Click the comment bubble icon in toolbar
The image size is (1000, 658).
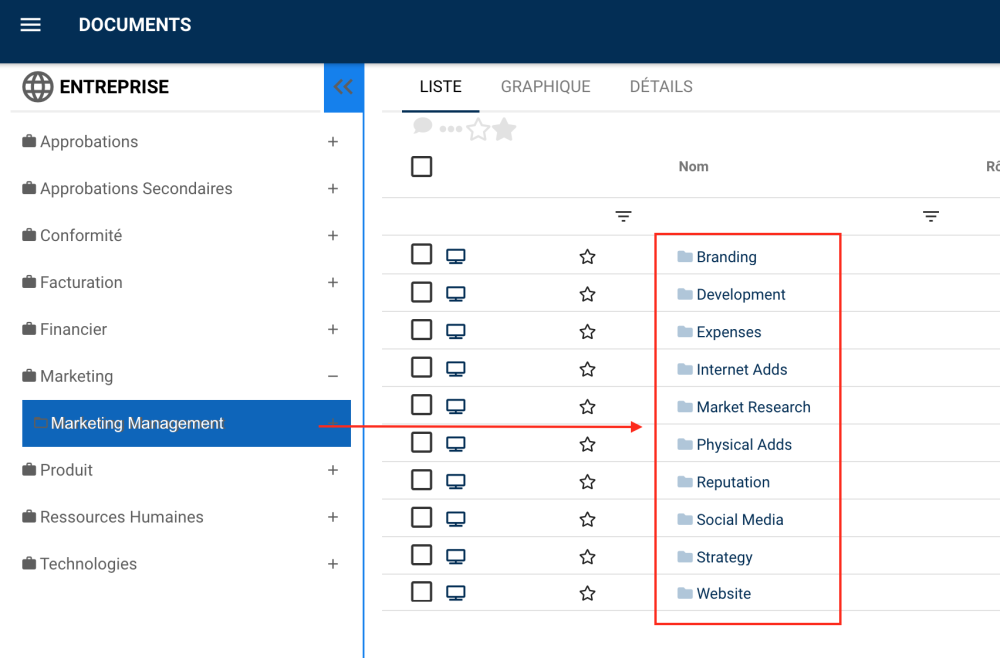pyautogui.click(x=423, y=126)
